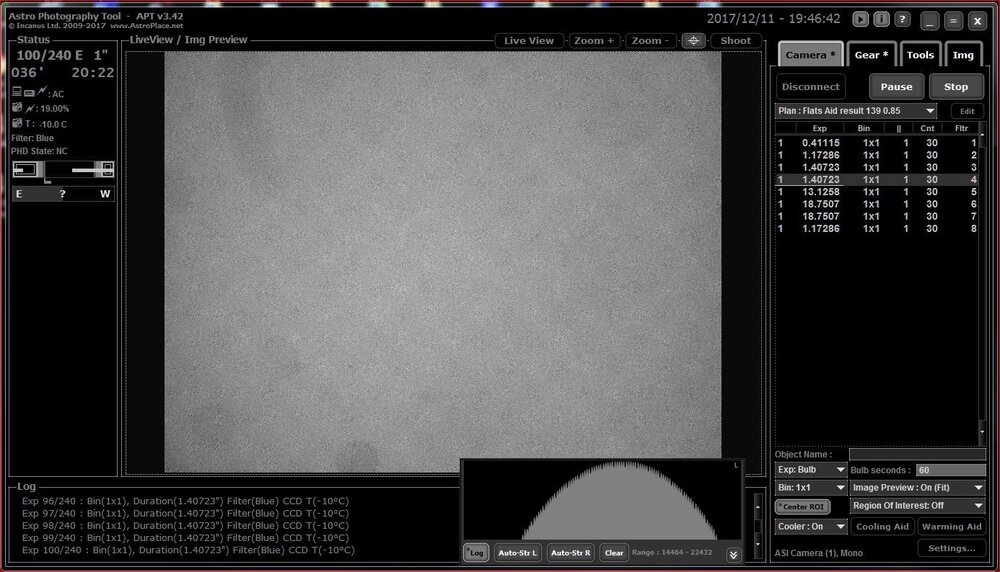
Task: Expand the Cooler On dropdown
Action: pos(810,526)
